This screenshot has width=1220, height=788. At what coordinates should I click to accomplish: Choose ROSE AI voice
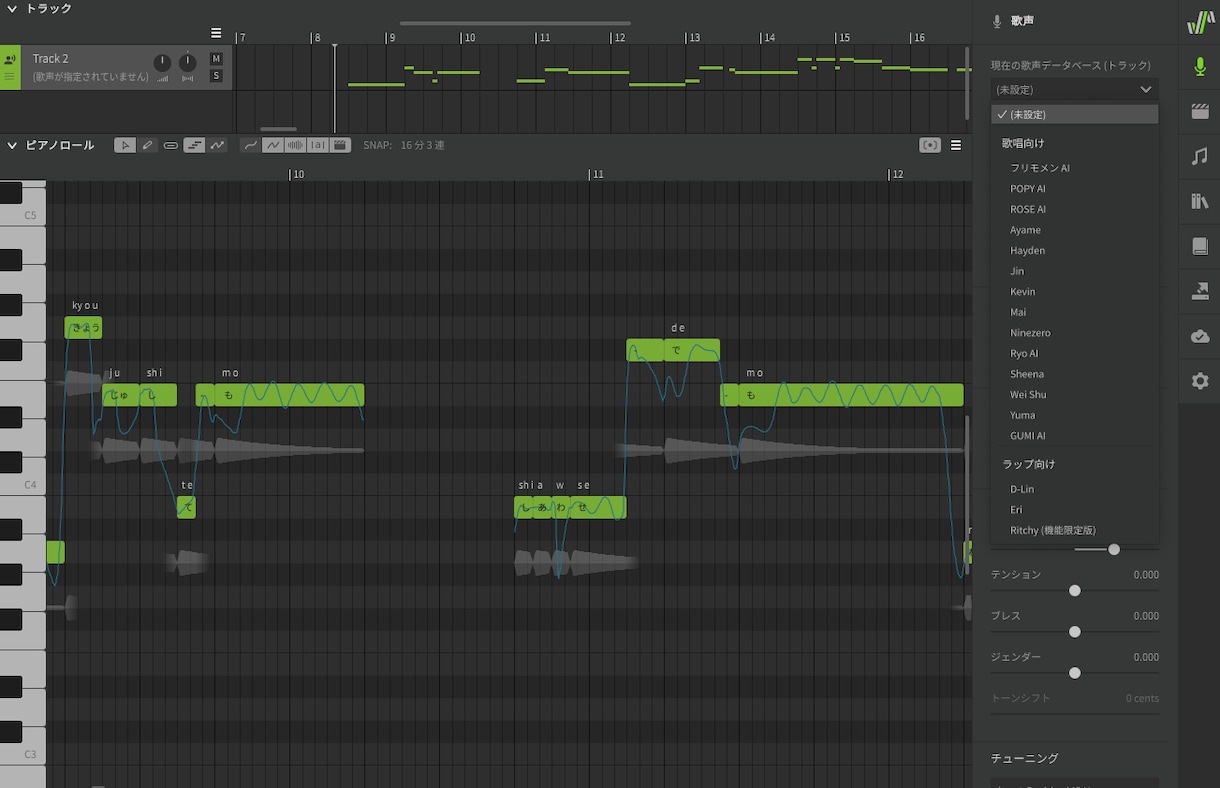point(1028,209)
